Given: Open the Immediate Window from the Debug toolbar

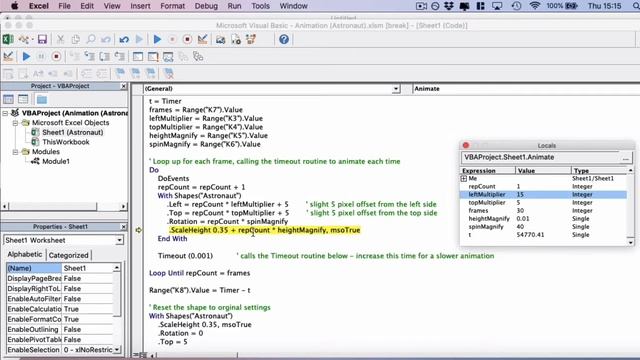Looking at the screenshot, I should (x=153, y=56).
